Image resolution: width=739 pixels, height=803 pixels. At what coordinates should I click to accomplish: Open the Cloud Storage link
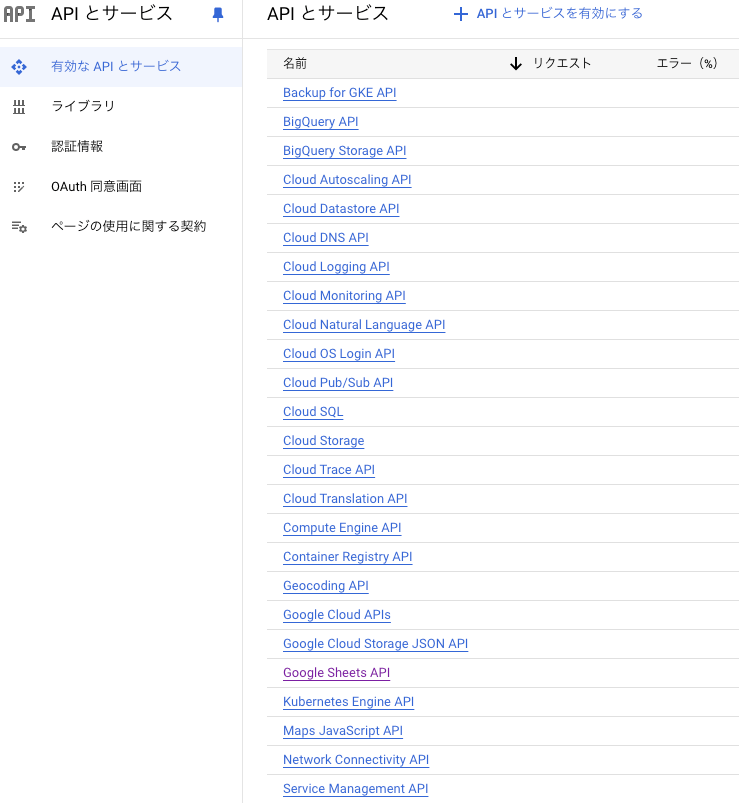(x=324, y=441)
